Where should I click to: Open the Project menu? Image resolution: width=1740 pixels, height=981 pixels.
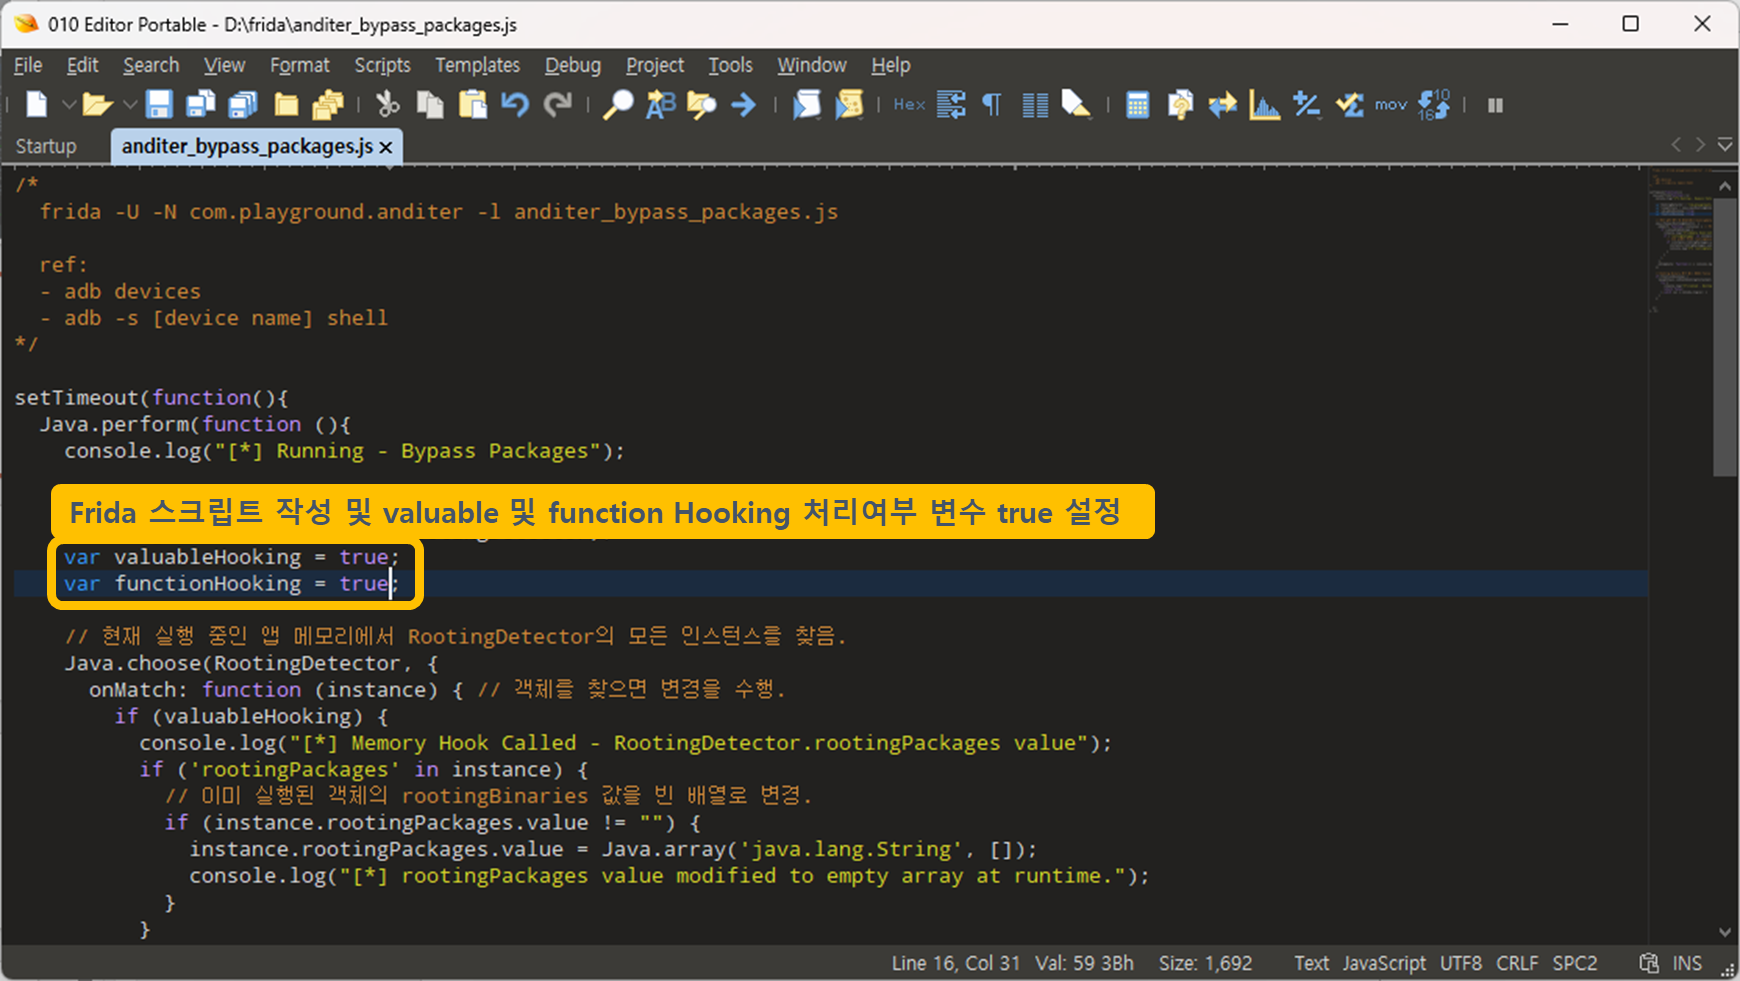coord(655,65)
